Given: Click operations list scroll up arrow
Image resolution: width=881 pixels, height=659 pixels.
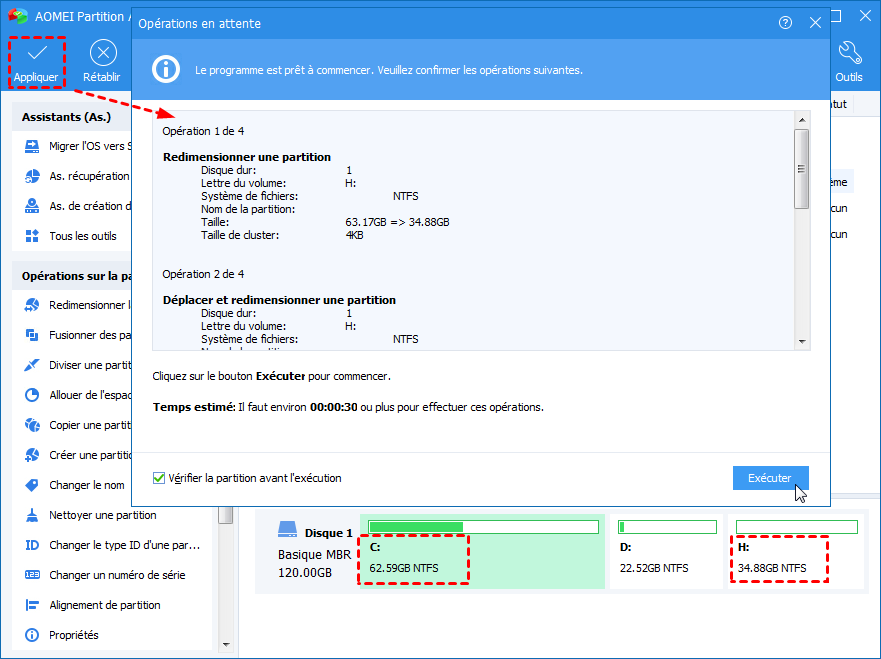Looking at the screenshot, I should click(802, 120).
